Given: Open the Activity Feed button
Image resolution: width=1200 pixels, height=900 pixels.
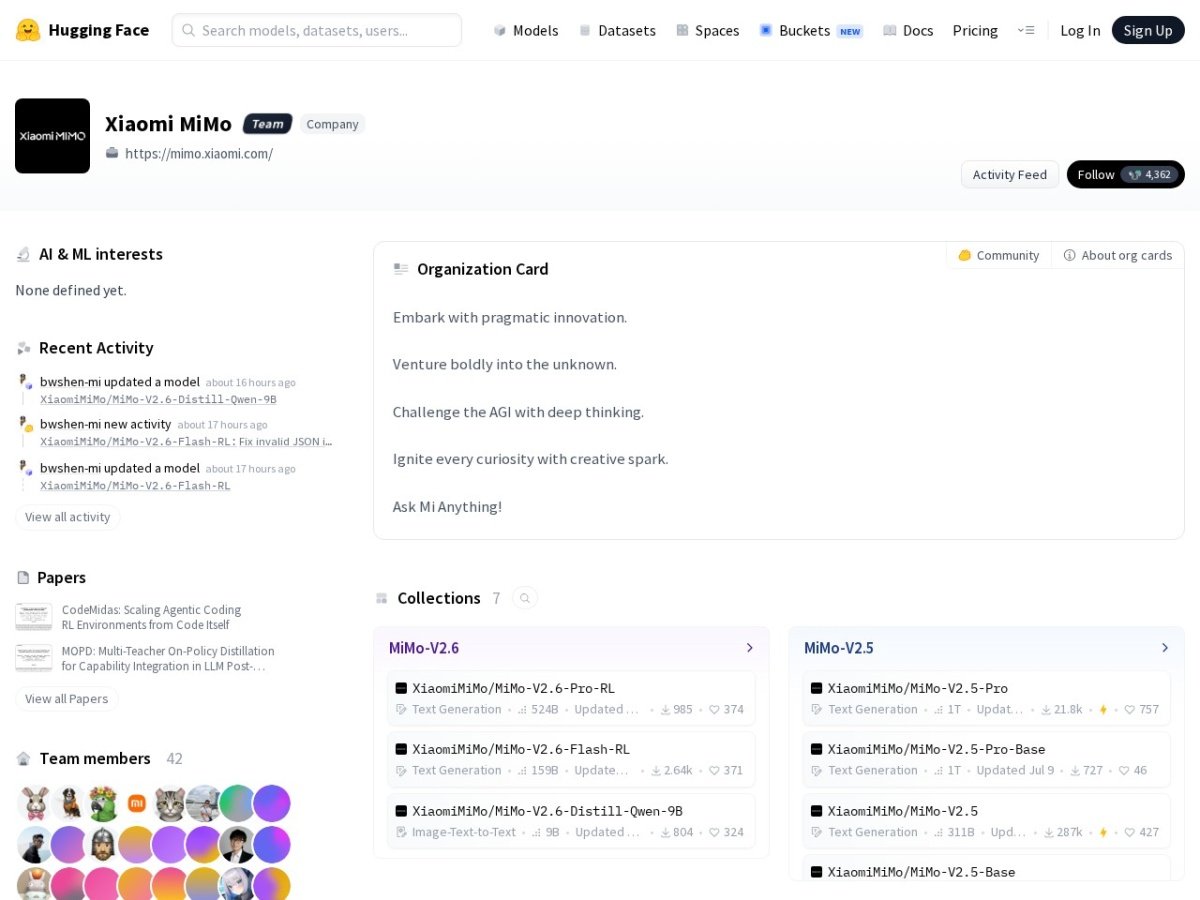Looking at the screenshot, I should [1010, 174].
